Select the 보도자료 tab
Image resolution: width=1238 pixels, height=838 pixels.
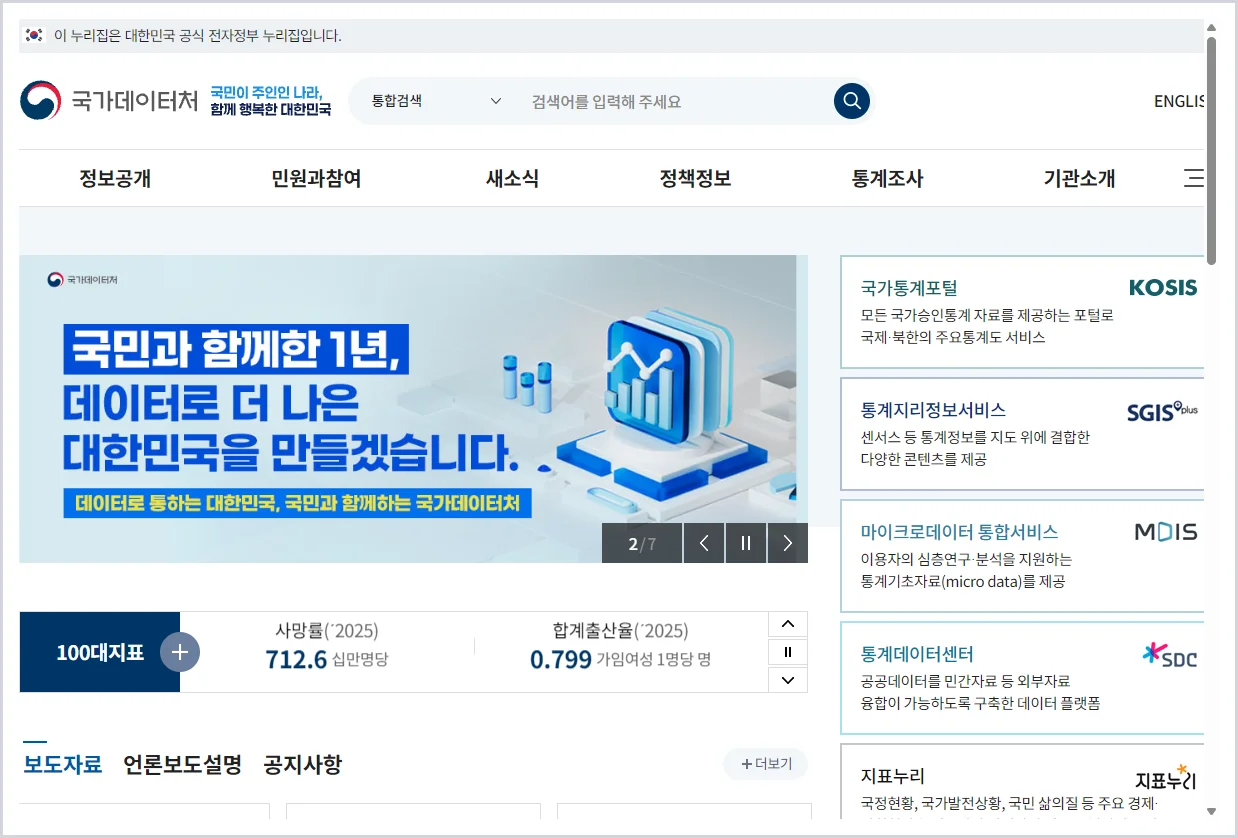pos(63,765)
